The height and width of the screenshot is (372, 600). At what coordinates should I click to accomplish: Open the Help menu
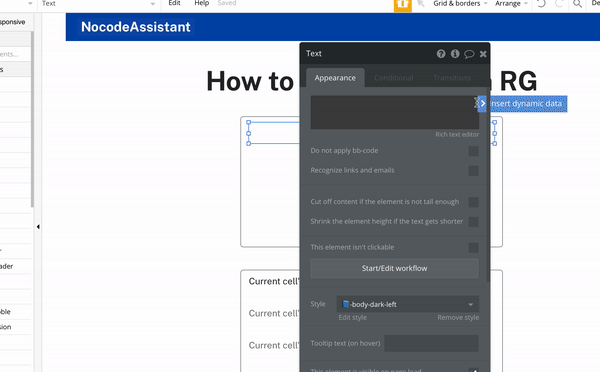202,3
